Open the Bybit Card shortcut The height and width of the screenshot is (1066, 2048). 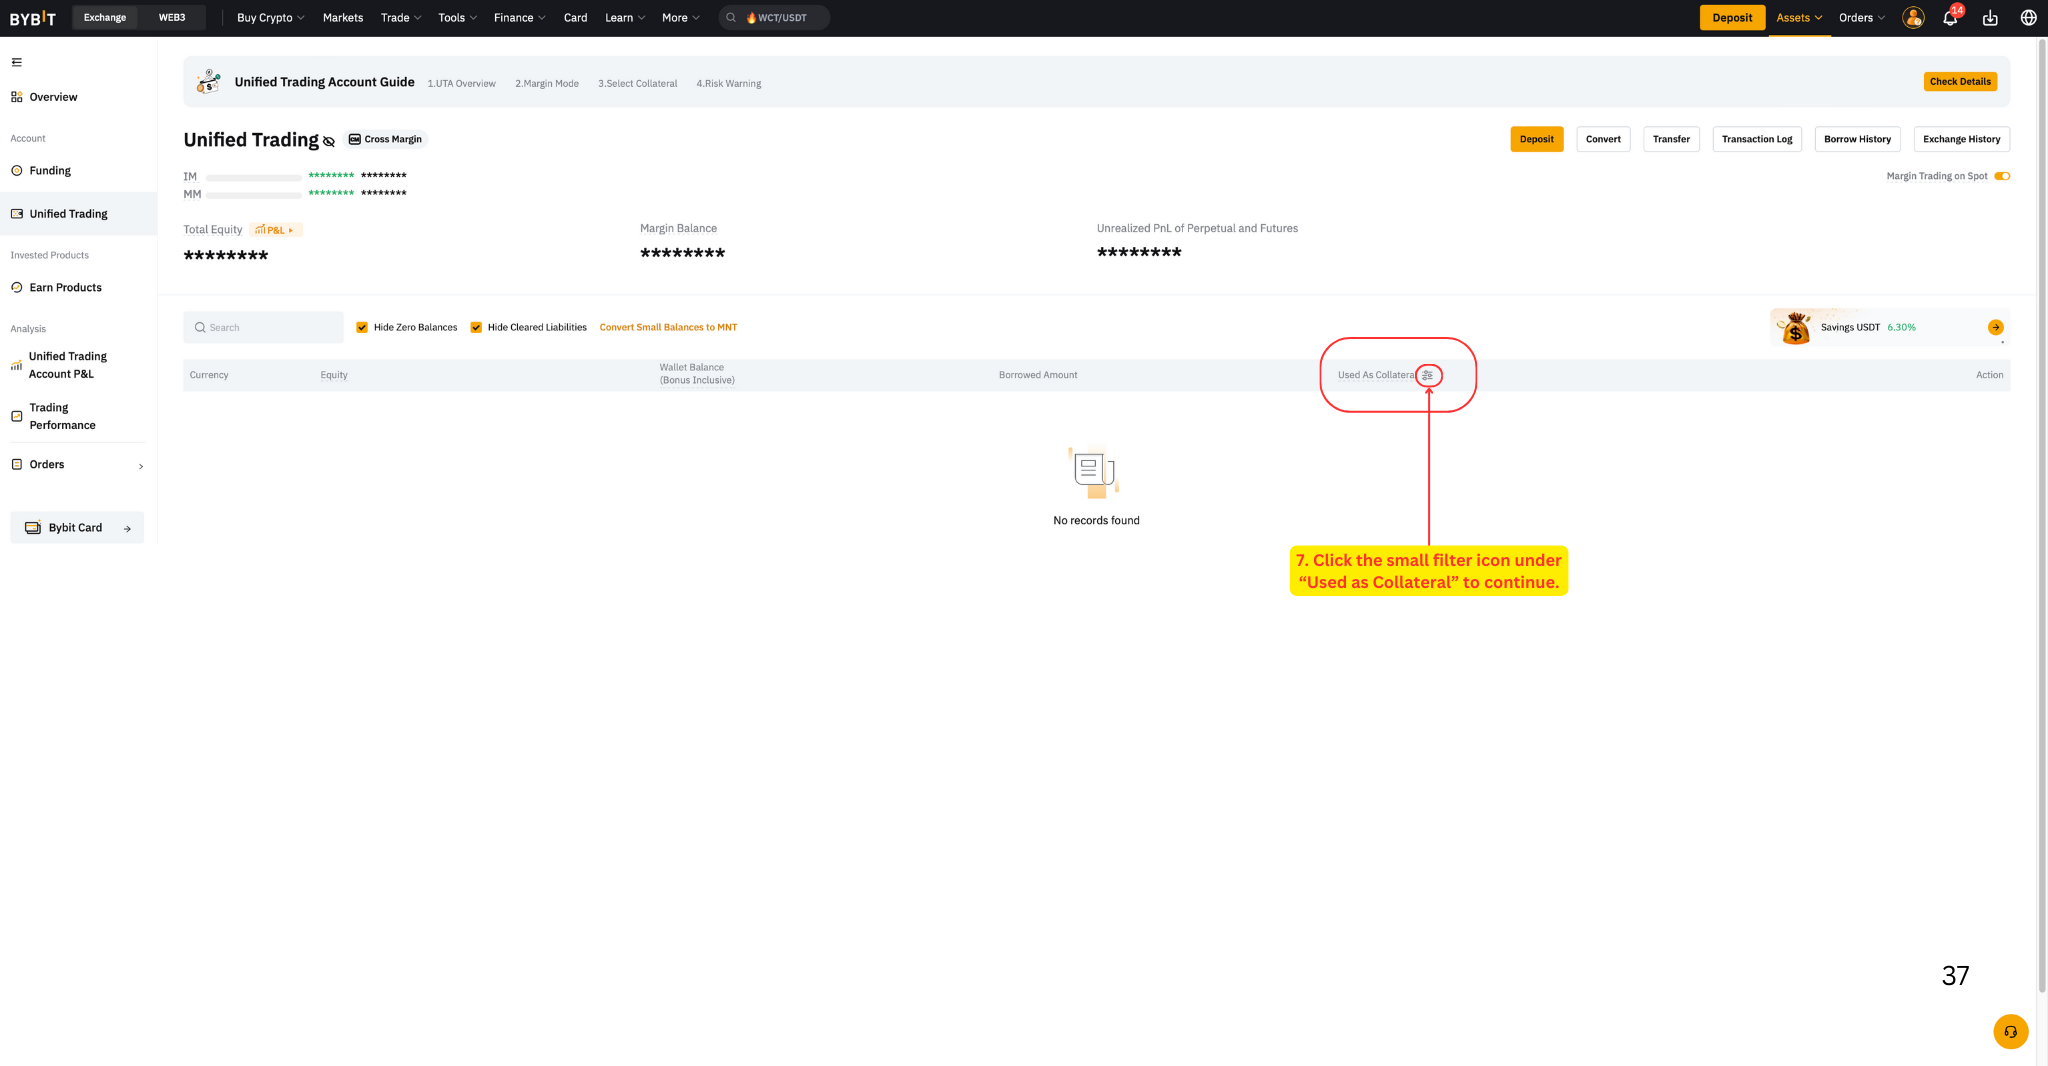[77, 528]
